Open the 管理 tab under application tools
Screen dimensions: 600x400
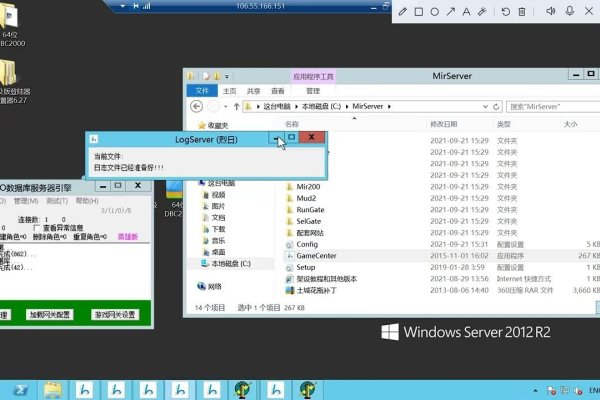[x=314, y=89]
